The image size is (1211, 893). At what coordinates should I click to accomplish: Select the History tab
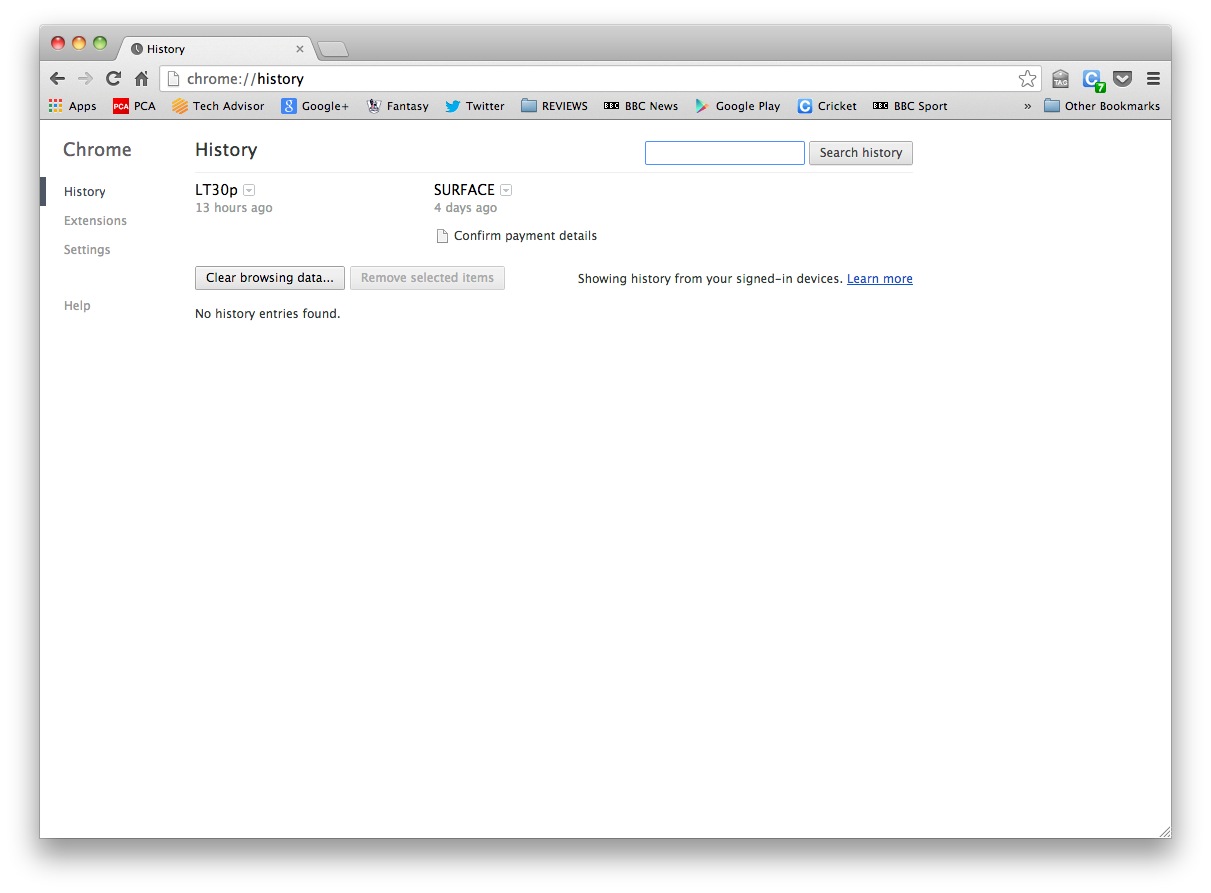click(215, 48)
